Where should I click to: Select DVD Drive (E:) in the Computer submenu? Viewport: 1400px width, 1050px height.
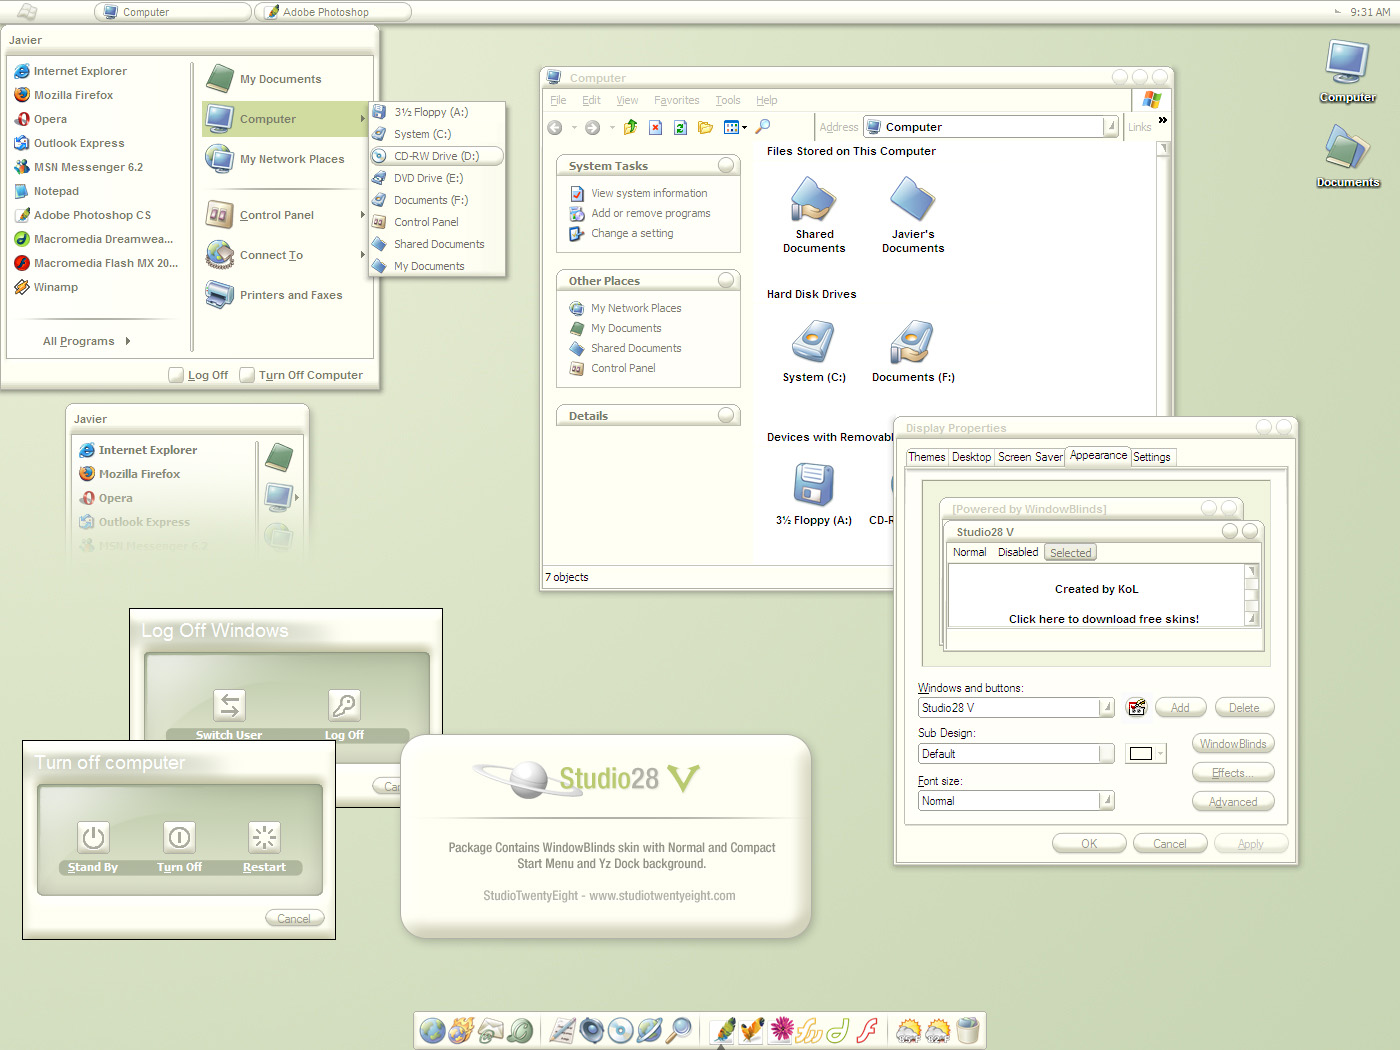click(x=437, y=178)
